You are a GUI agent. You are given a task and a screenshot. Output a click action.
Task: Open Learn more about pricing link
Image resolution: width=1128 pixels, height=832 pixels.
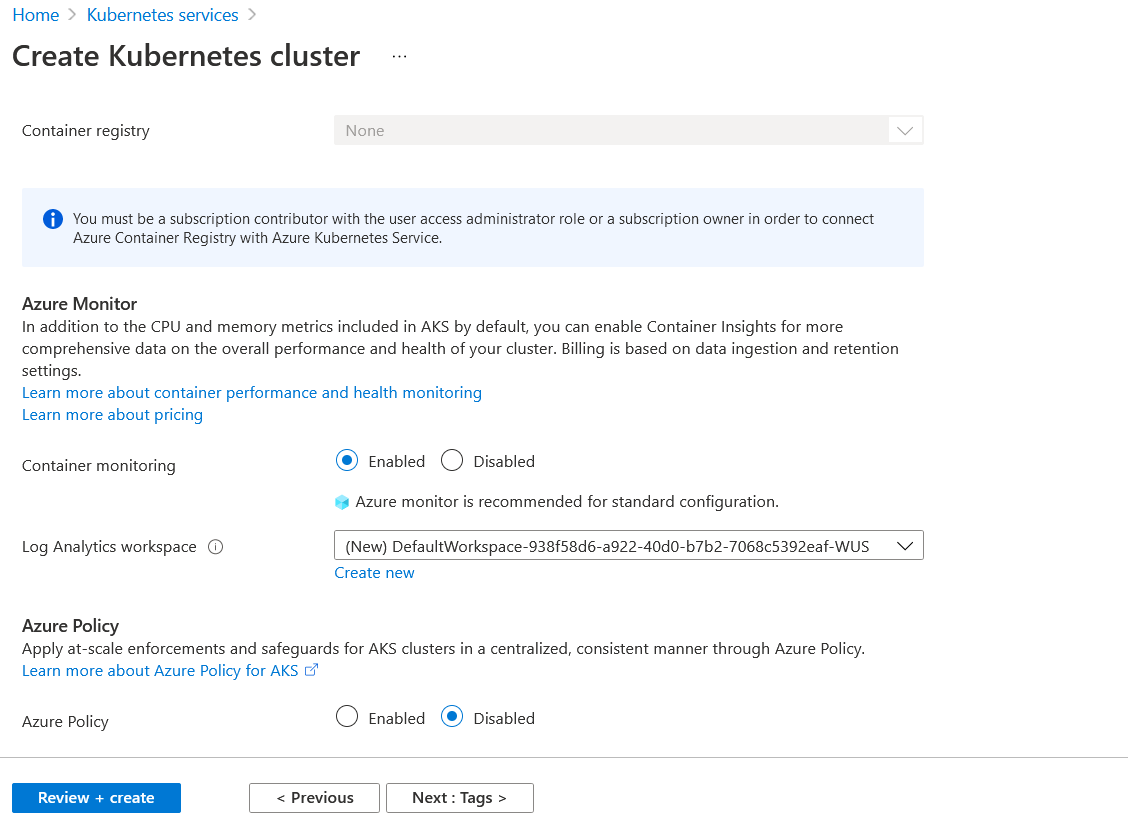[112, 415]
